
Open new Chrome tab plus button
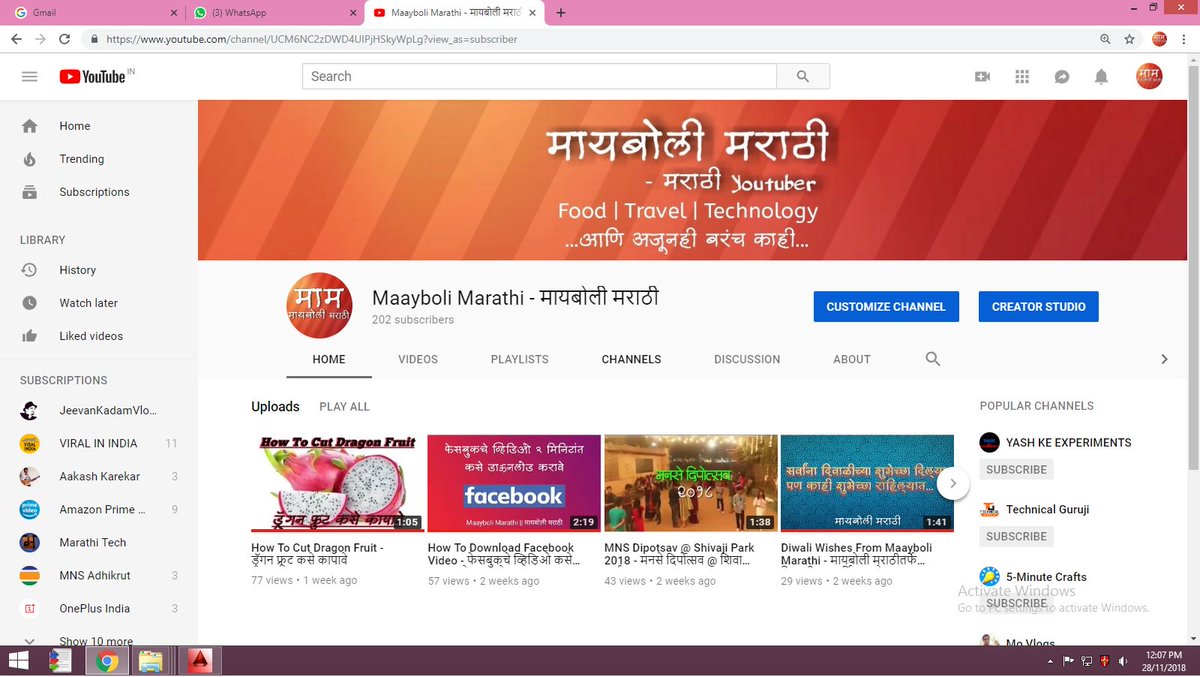click(x=561, y=13)
